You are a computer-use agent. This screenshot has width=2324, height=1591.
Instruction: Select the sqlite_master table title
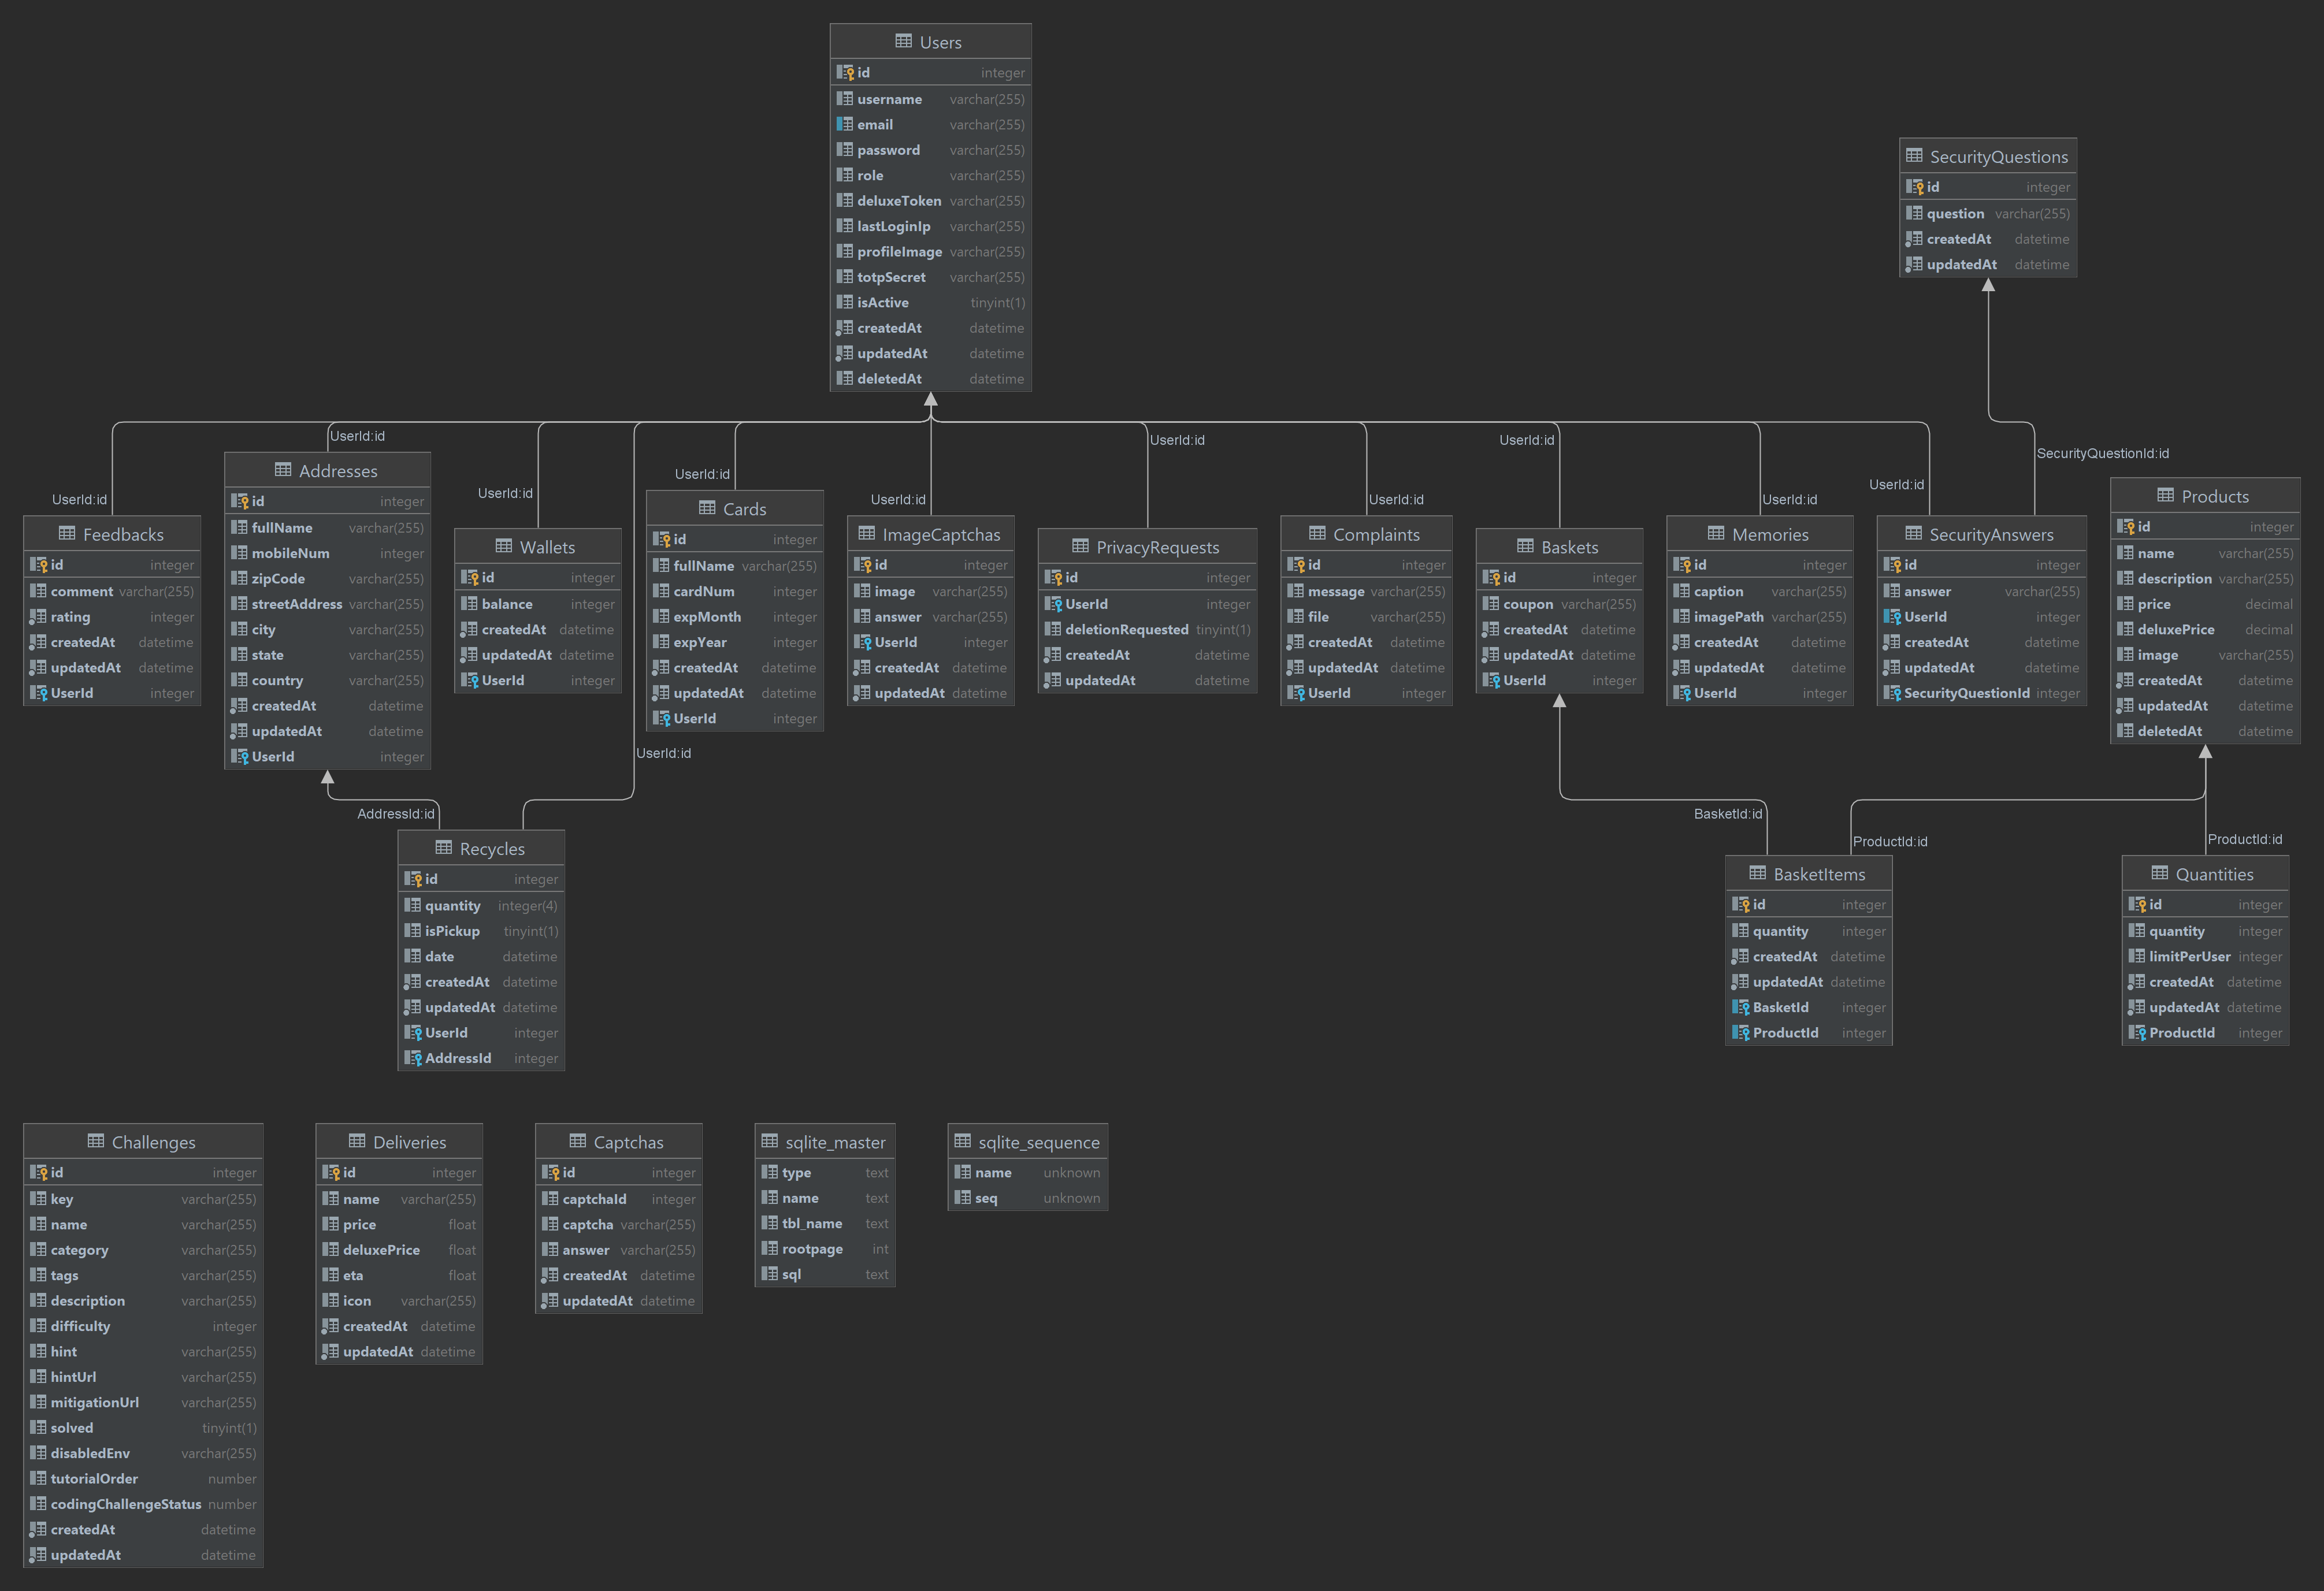tap(835, 1142)
